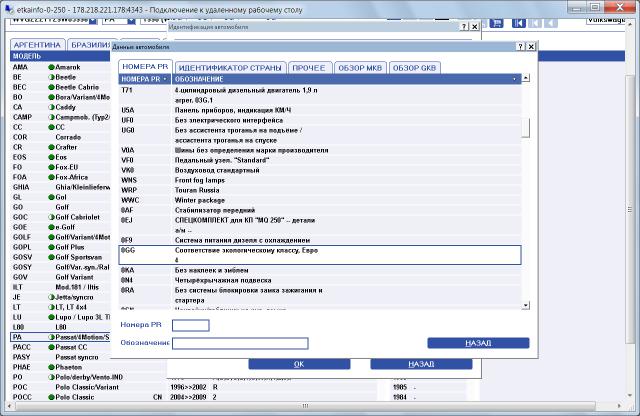Switch to the 'НОМЕРА PR' tab

pyautogui.click(x=145, y=67)
